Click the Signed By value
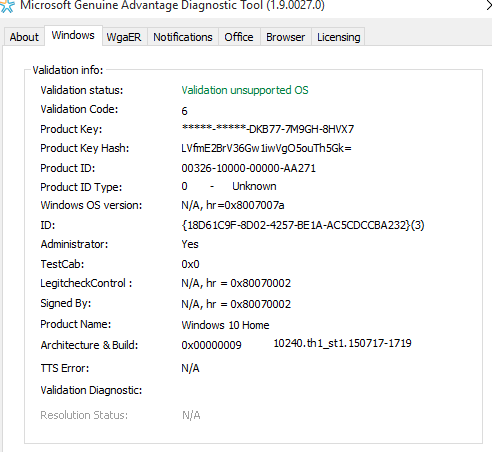 click(x=236, y=304)
